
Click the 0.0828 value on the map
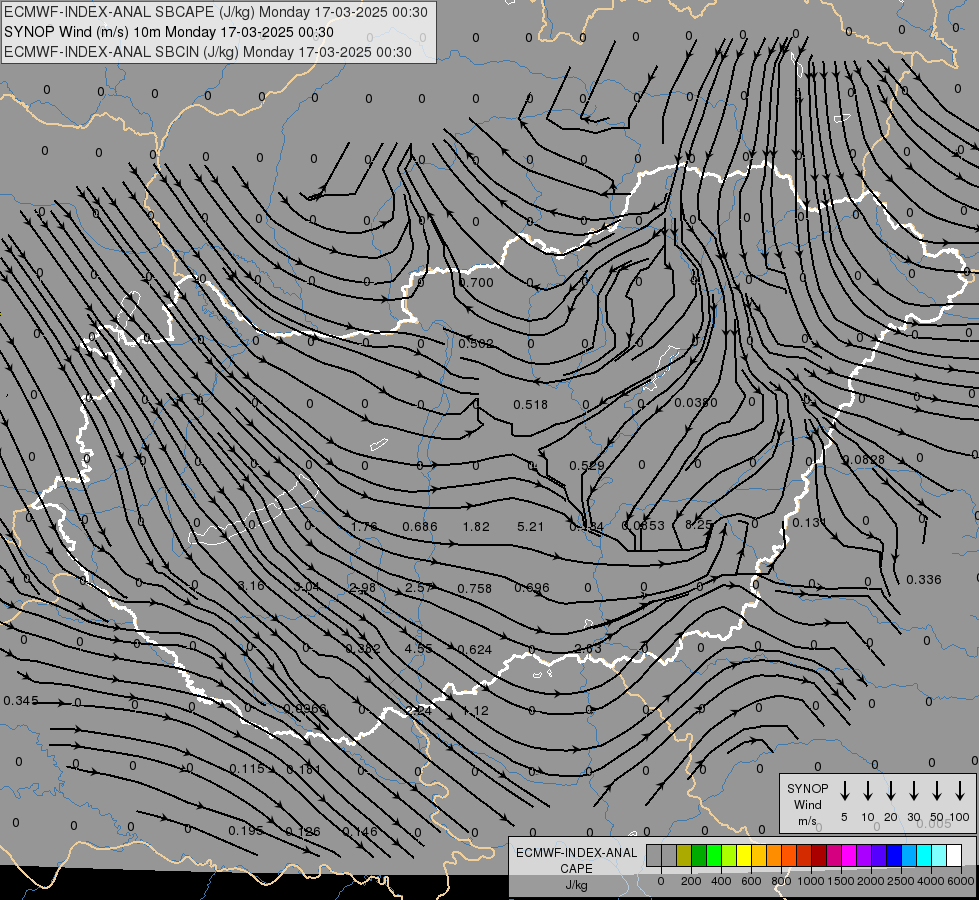(864, 460)
